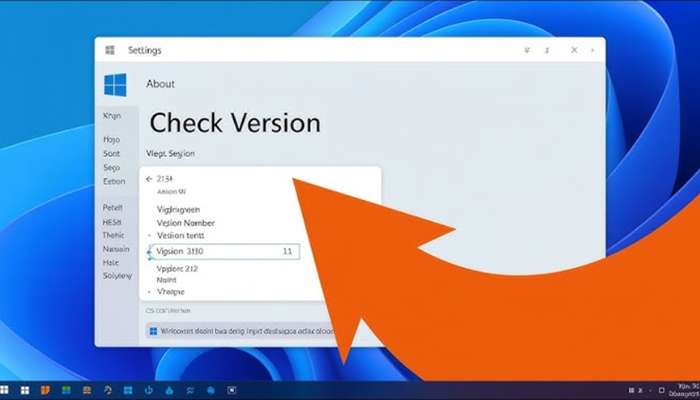Click the Windows info banner at panel bottom

[x=241, y=331]
